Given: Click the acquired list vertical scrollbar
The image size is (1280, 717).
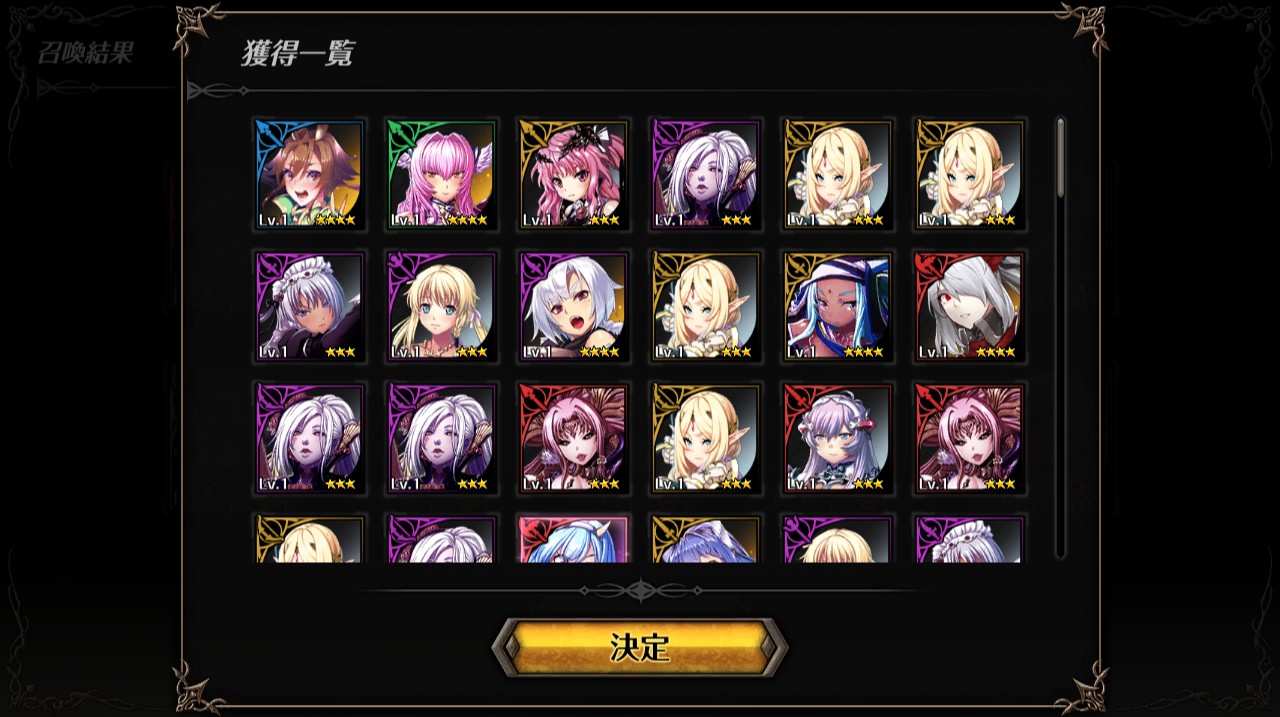Looking at the screenshot, I should click(1060, 338).
